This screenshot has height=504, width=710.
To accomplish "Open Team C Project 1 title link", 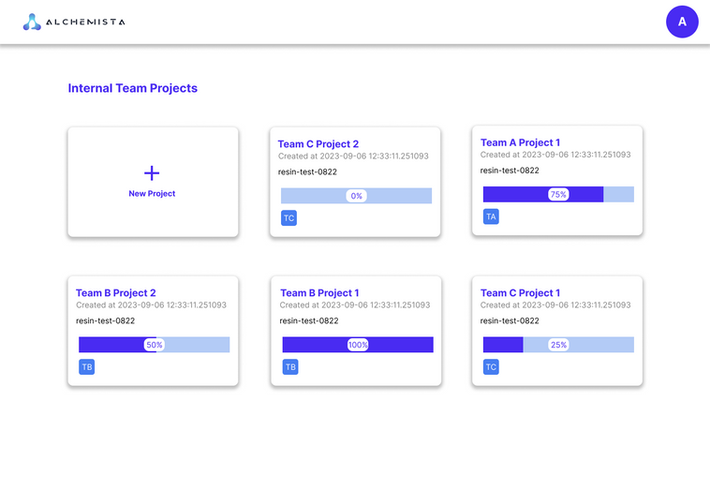I will [x=520, y=293].
